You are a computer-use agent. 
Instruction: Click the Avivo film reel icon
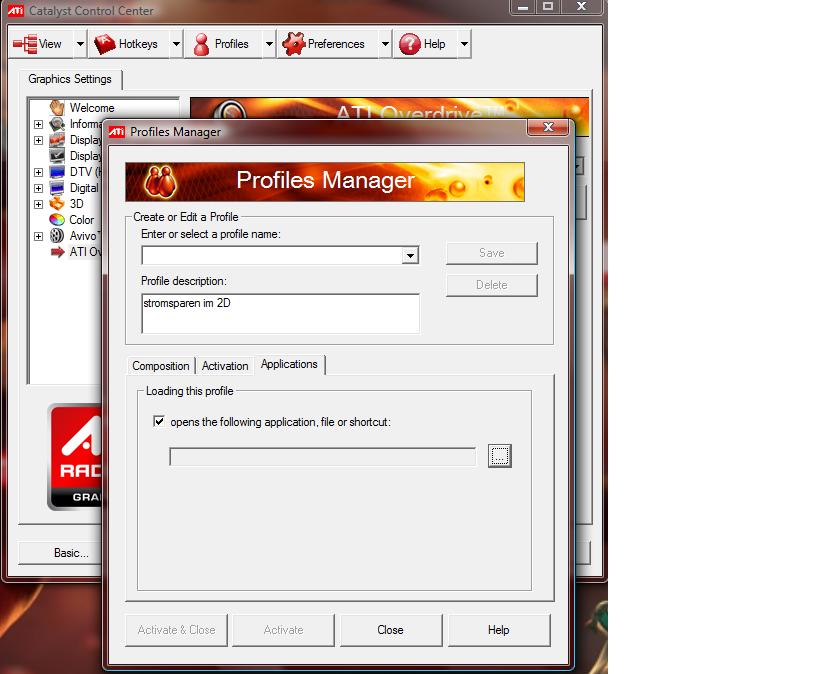point(57,236)
